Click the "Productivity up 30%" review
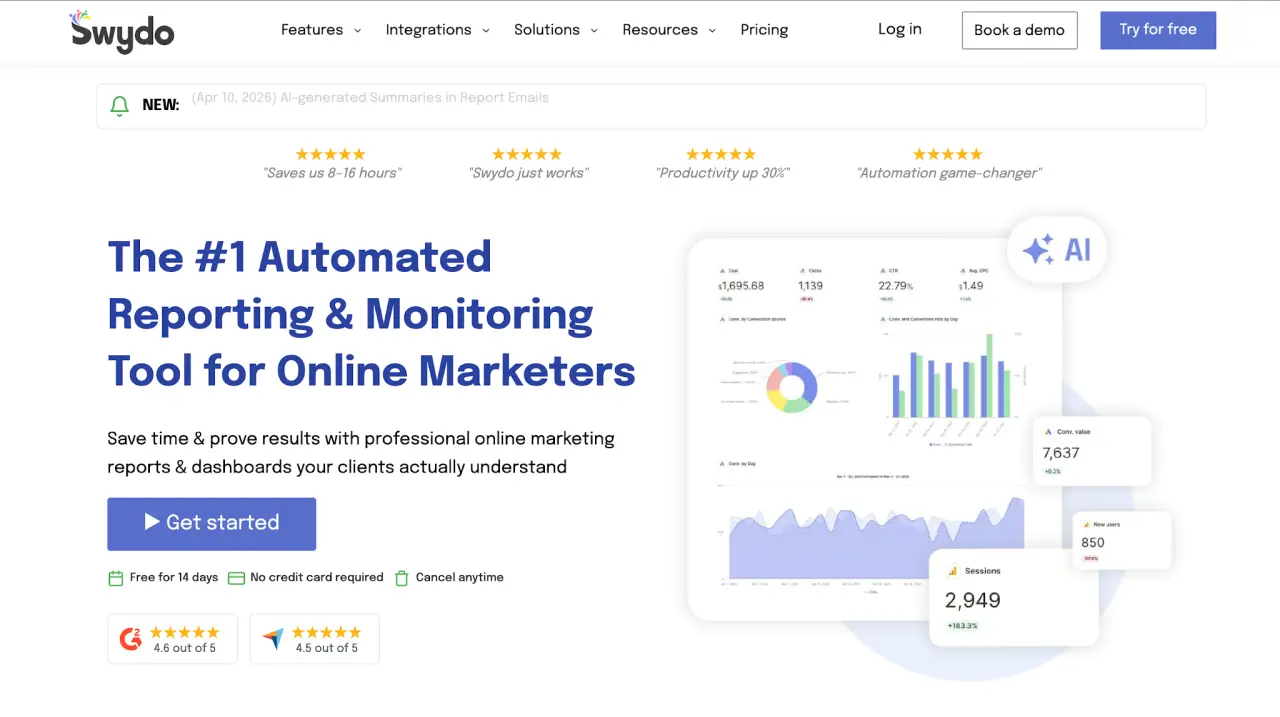The height and width of the screenshot is (717, 1280). click(x=722, y=173)
